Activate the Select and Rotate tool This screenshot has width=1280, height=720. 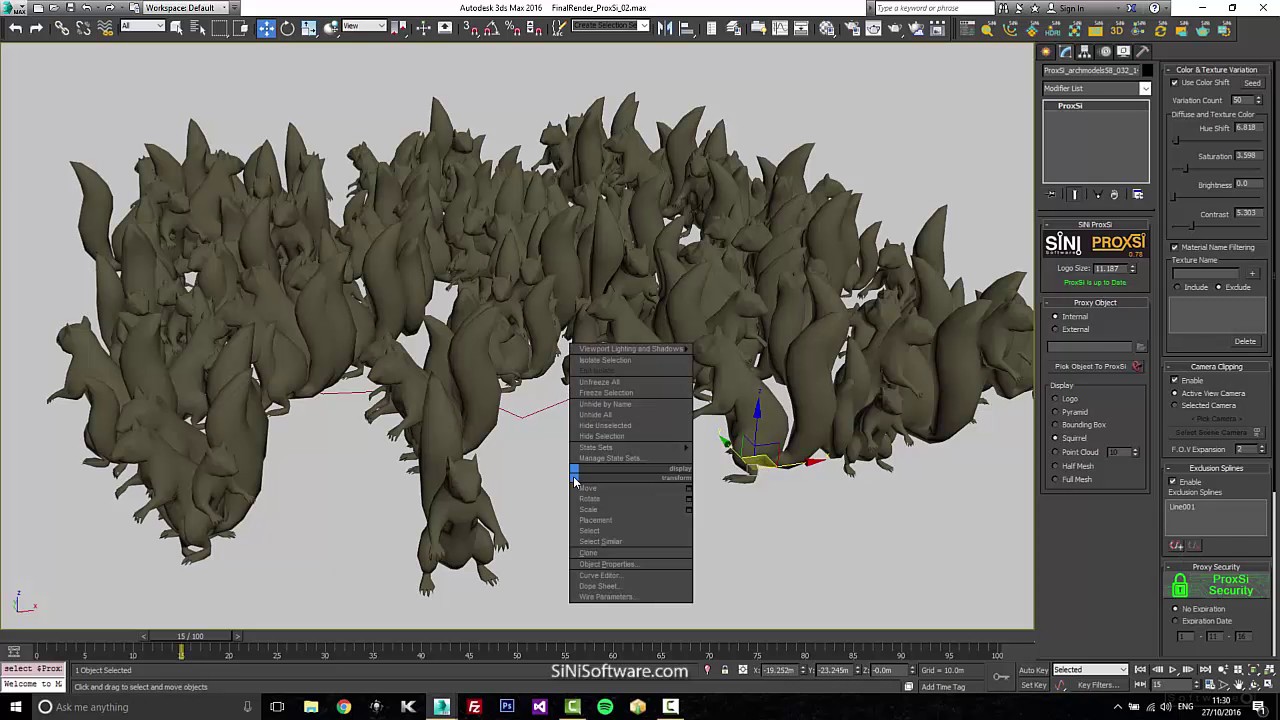pos(287,28)
